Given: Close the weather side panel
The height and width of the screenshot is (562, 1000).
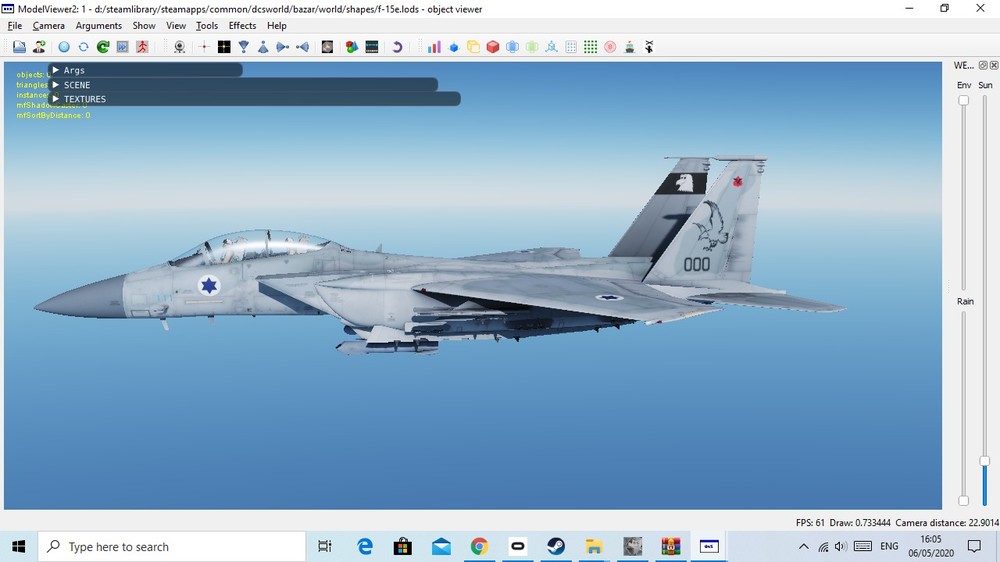Looking at the screenshot, I should 994,65.
